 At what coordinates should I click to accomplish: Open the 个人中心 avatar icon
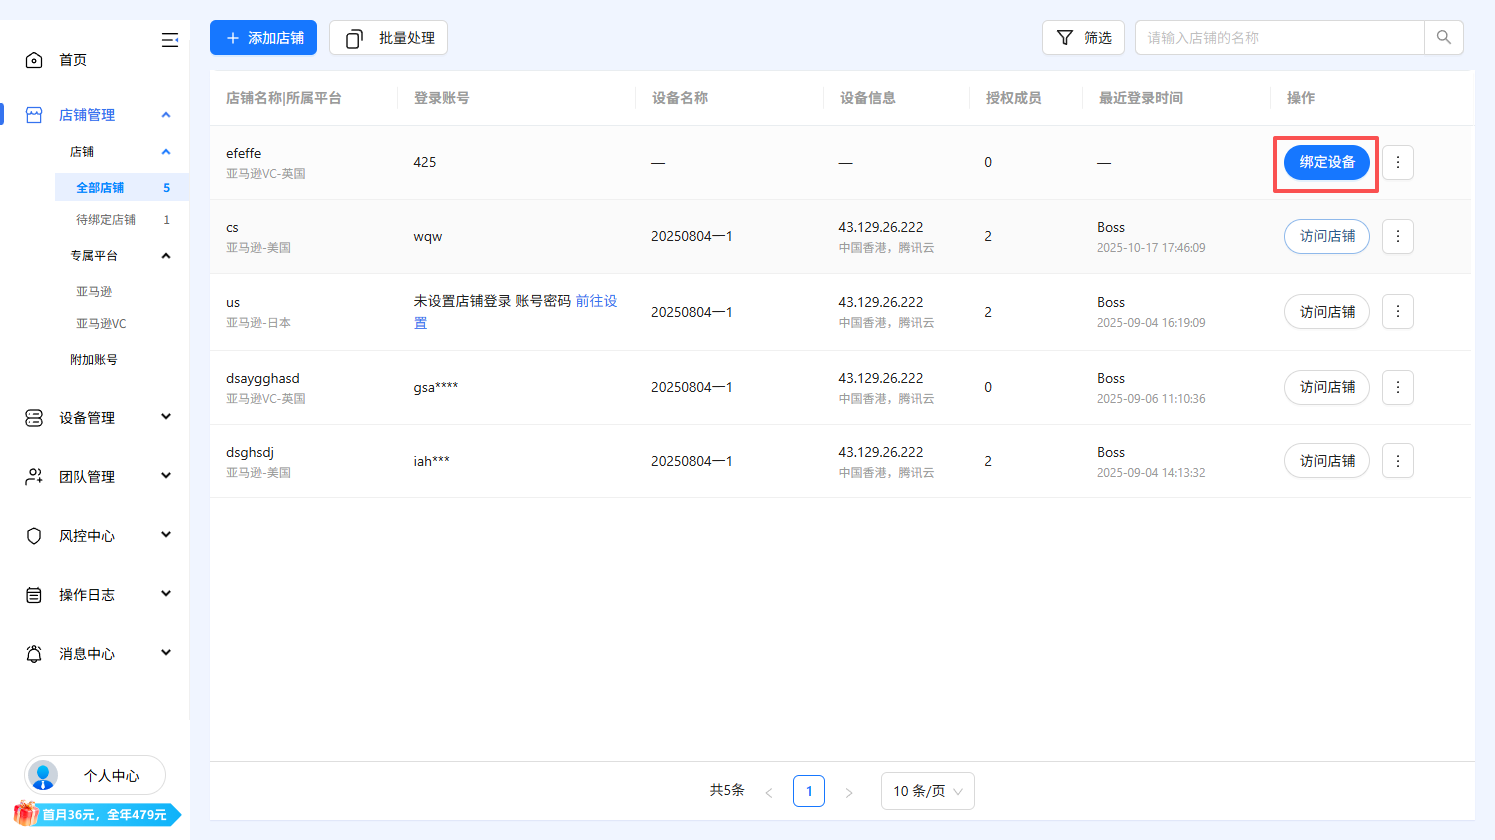point(42,775)
